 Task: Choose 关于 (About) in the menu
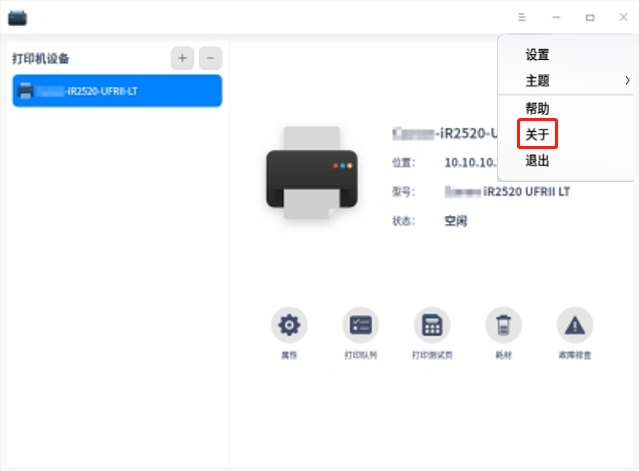click(x=537, y=134)
